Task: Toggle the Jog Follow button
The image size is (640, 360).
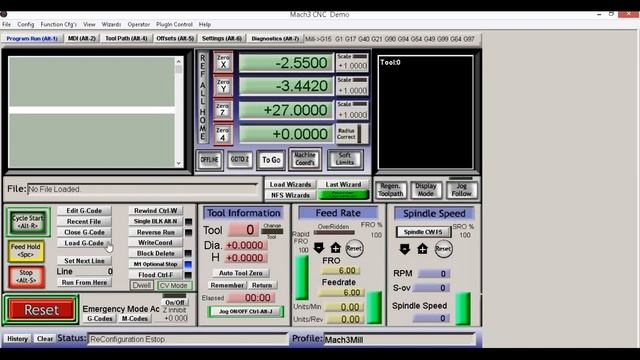Action: point(461,190)
